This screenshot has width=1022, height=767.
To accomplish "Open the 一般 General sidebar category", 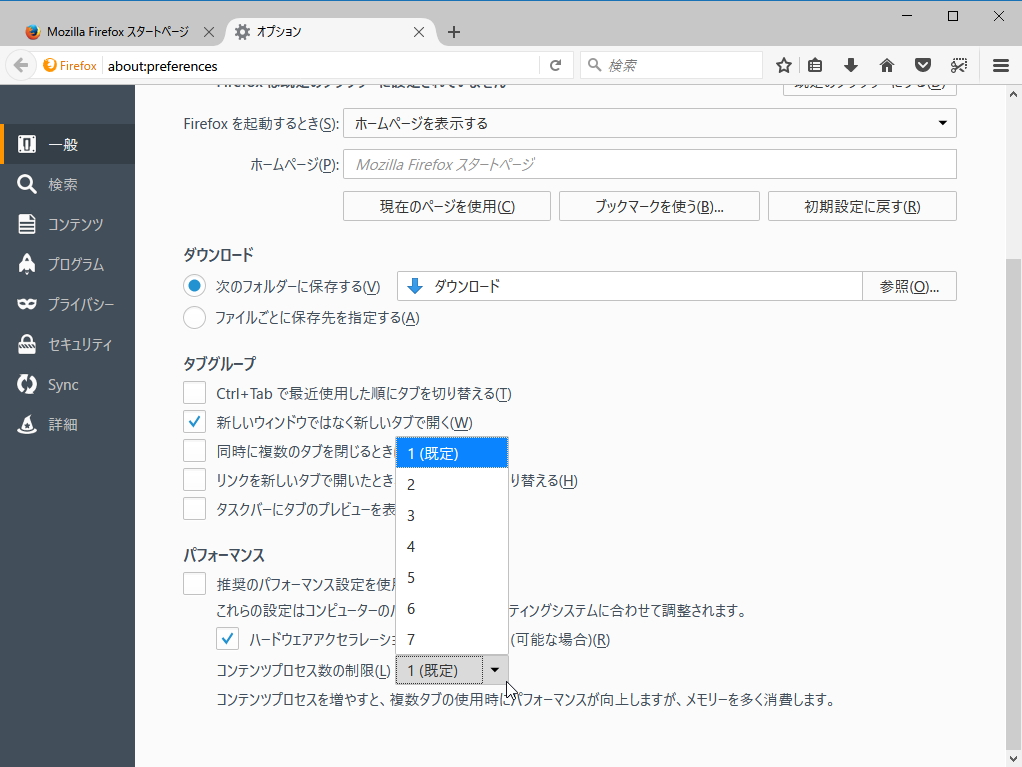I will coord(67,144).
